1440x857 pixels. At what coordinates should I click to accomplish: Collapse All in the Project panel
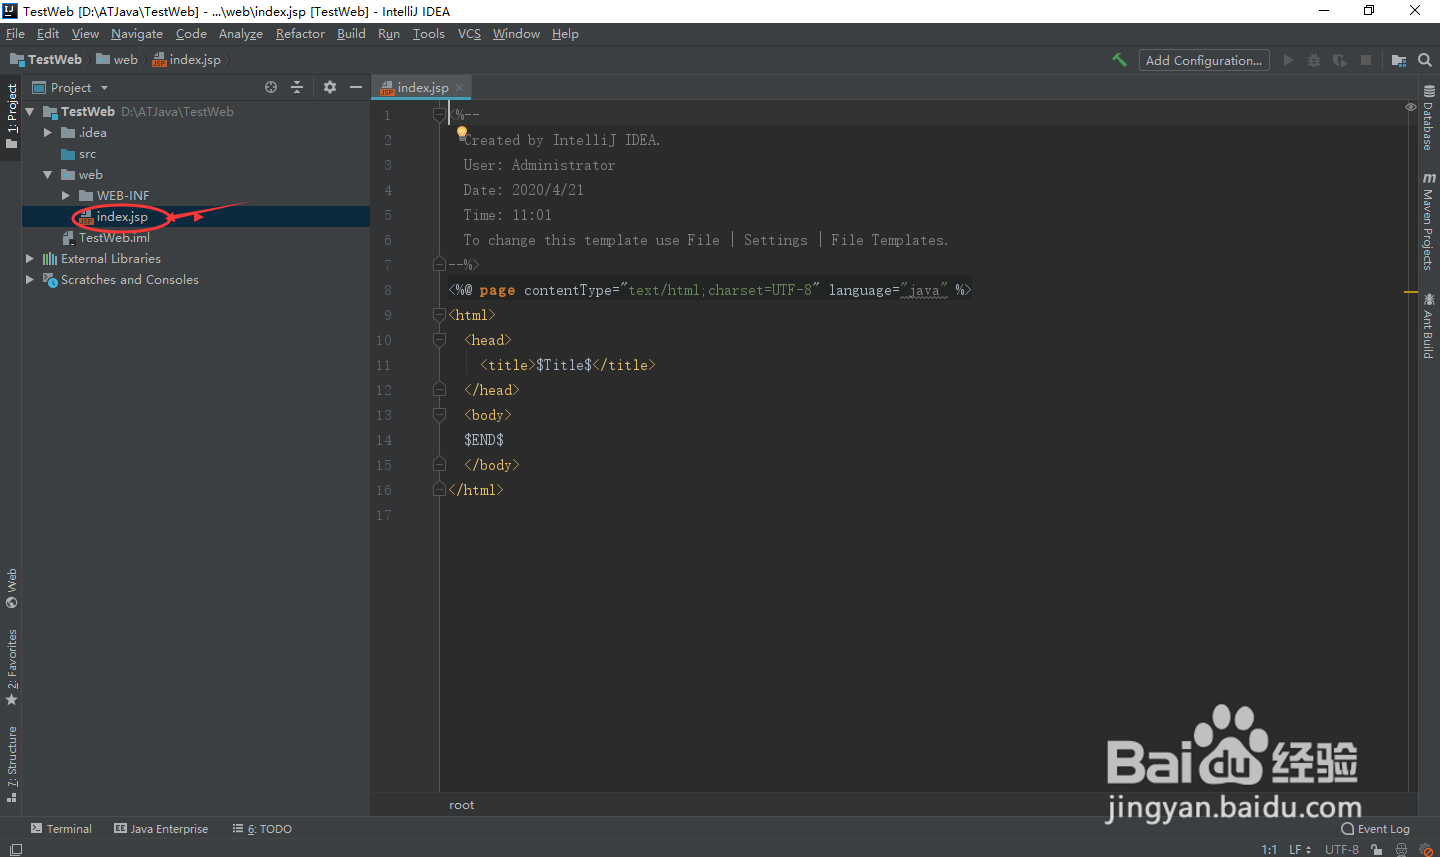click(297, 87)
